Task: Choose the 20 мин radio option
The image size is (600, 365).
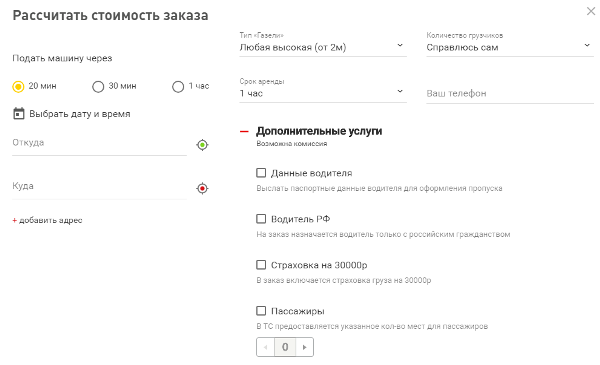Action: point(18,86)
